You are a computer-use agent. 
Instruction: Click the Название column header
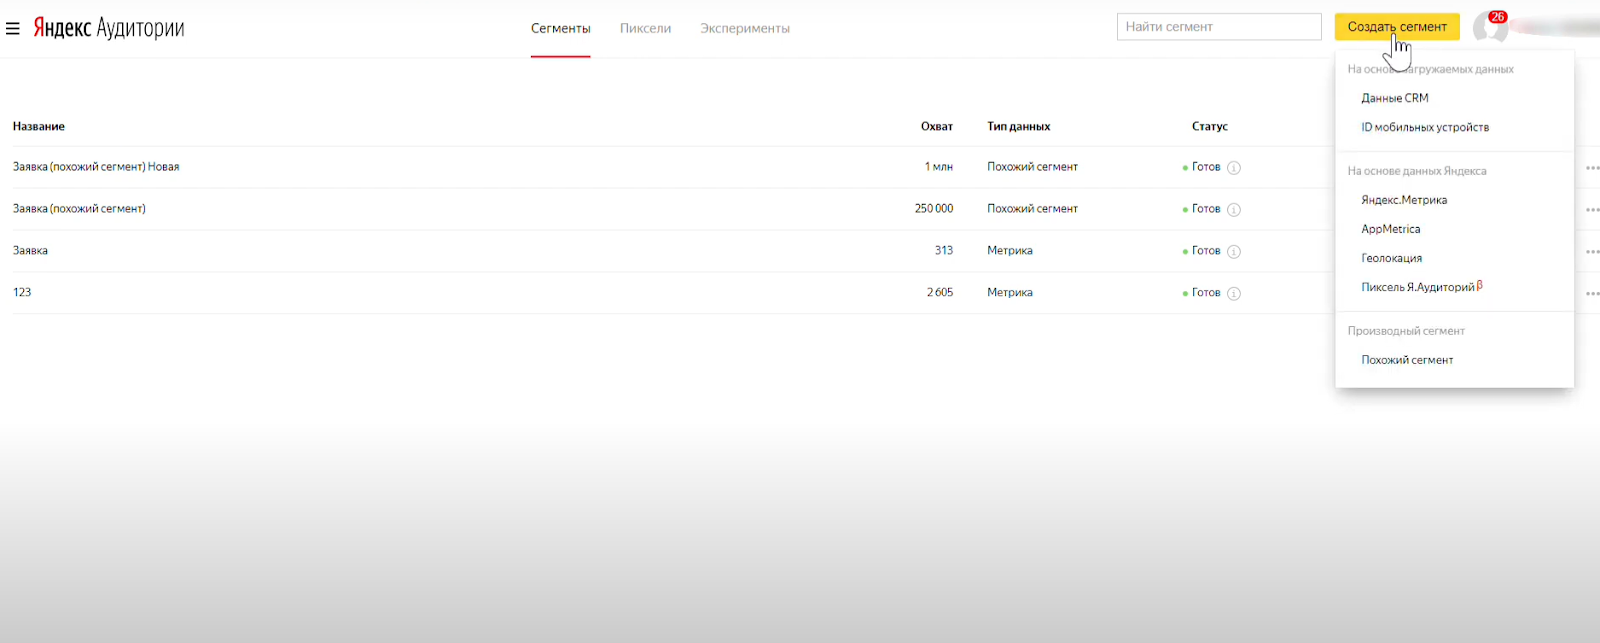pos(39,127)
